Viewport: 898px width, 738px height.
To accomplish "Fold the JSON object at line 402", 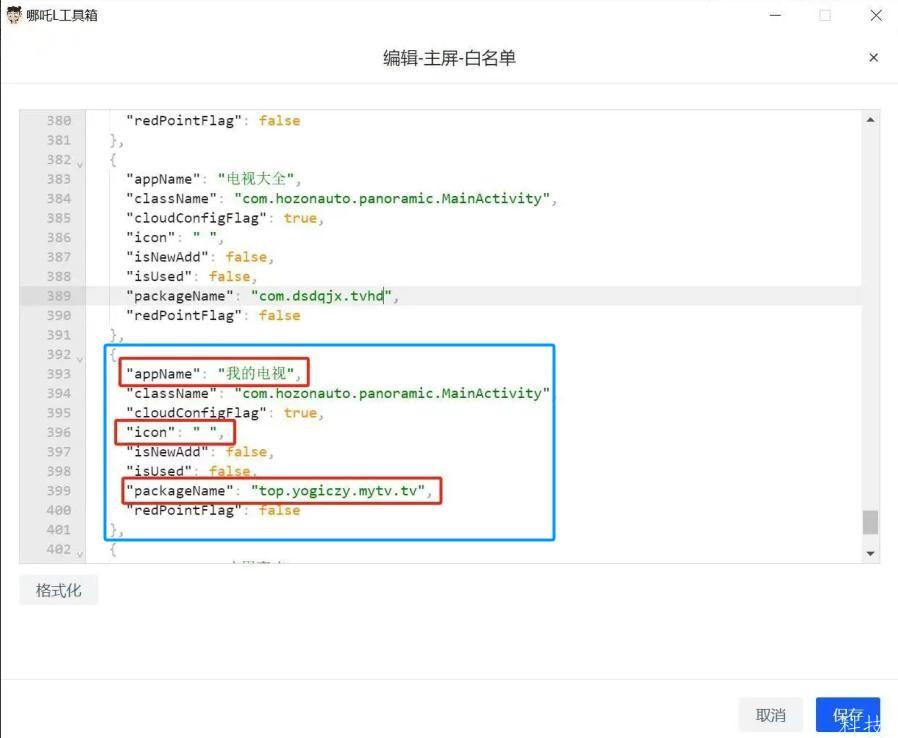I will coord(80,551).
